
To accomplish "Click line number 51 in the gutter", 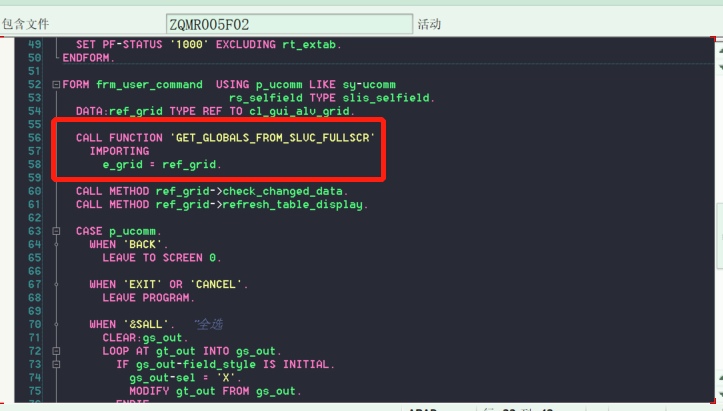I will tap(35, 71).
